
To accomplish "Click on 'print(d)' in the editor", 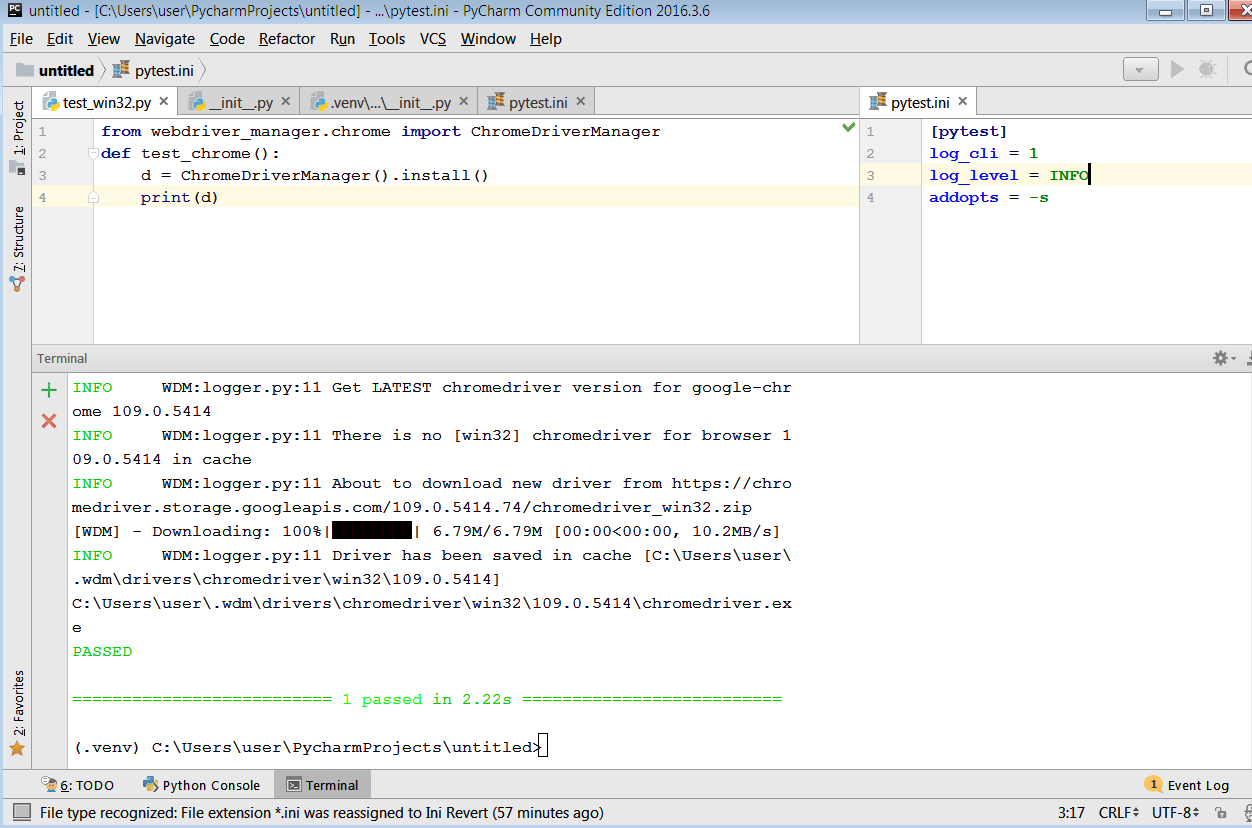I will pyautogui.click(x=179, y=197).
